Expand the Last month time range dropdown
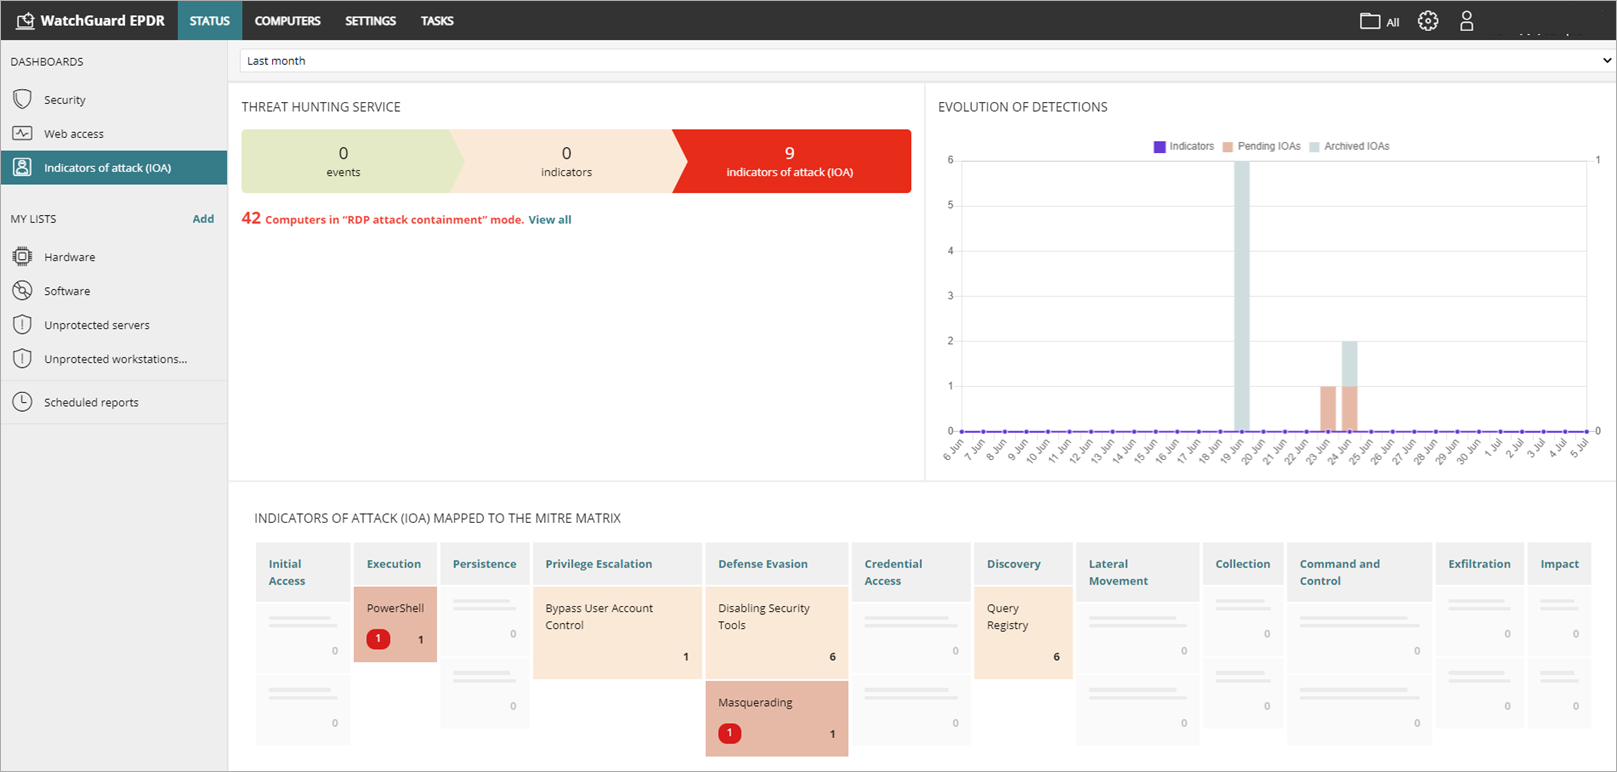Screen dimensions: 1617x772 point(927,61)
